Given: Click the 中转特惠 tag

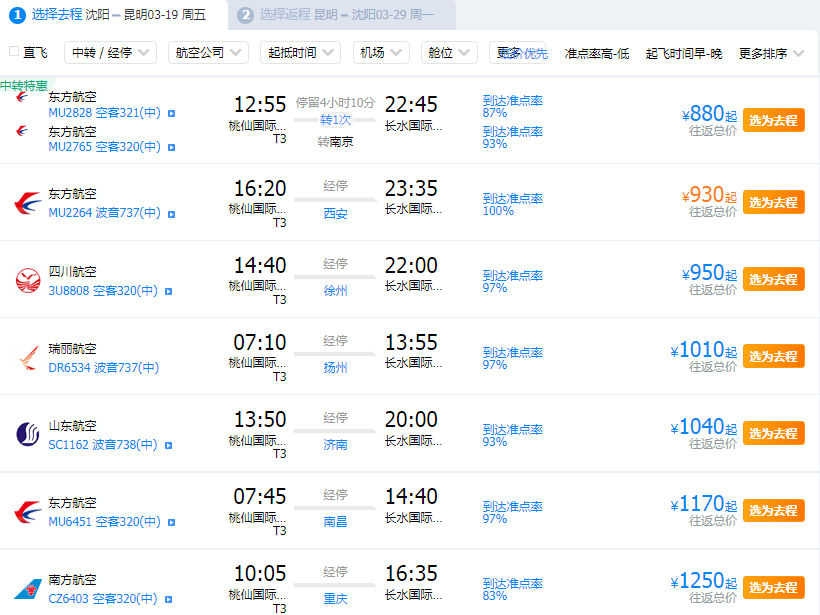Looking at the screenshot, I should (24, 85).
